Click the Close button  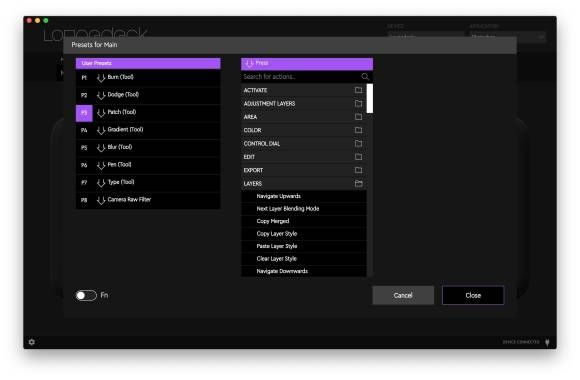473,295
